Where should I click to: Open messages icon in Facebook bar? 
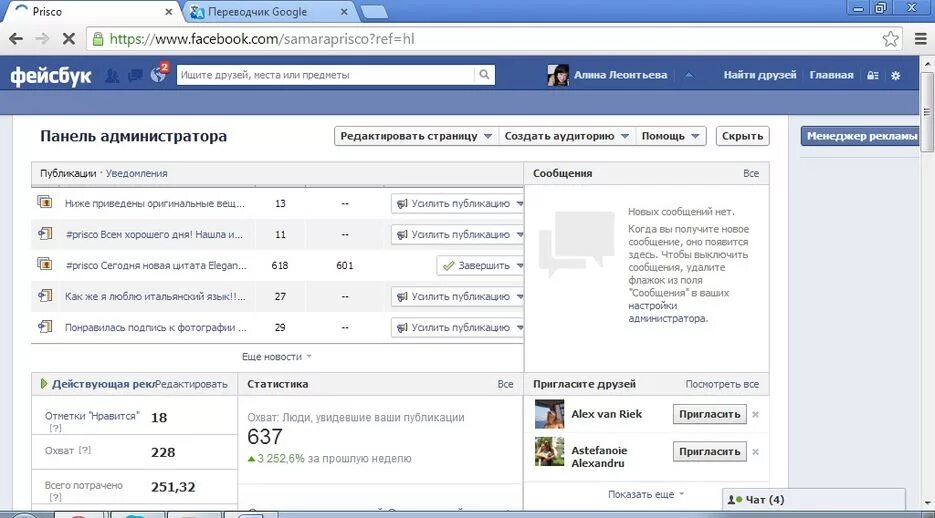(x=135, y=75)
